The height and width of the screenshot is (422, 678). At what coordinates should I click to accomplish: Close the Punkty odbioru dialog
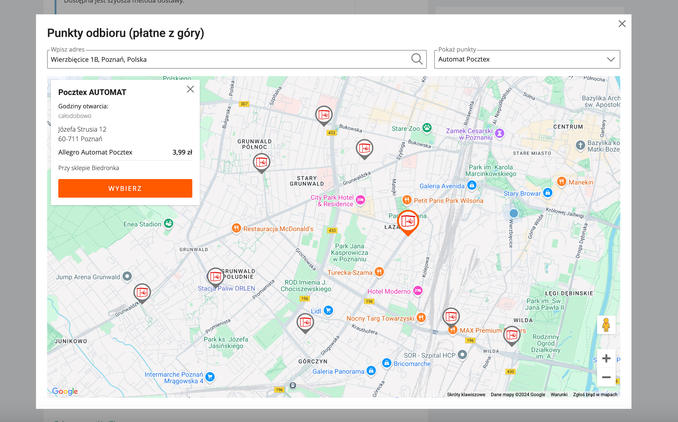(622, 24)
